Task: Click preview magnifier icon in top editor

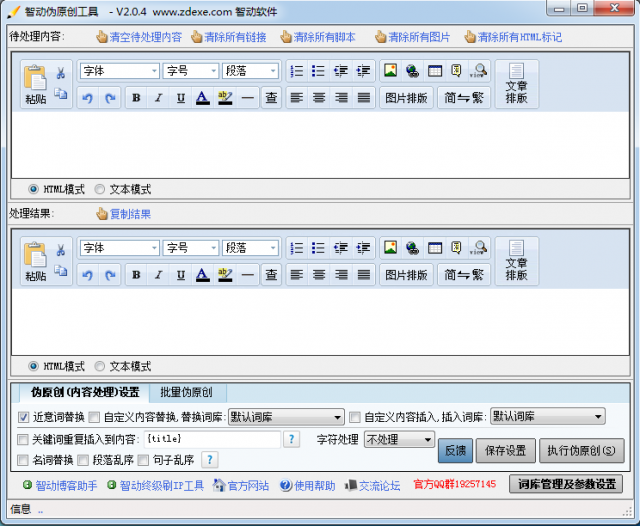Action: click(x=479, y=71)
